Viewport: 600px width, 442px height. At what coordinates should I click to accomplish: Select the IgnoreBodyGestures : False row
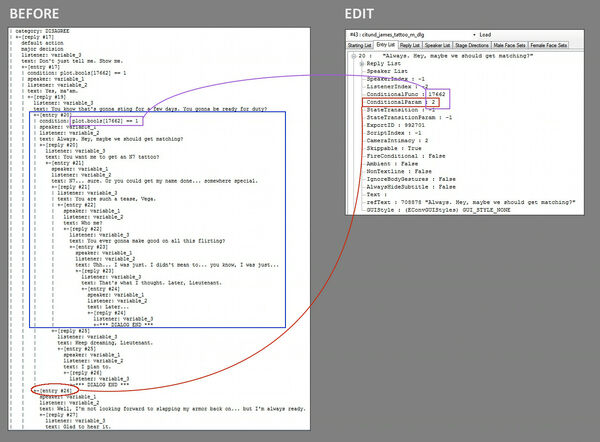coord(411,179)
